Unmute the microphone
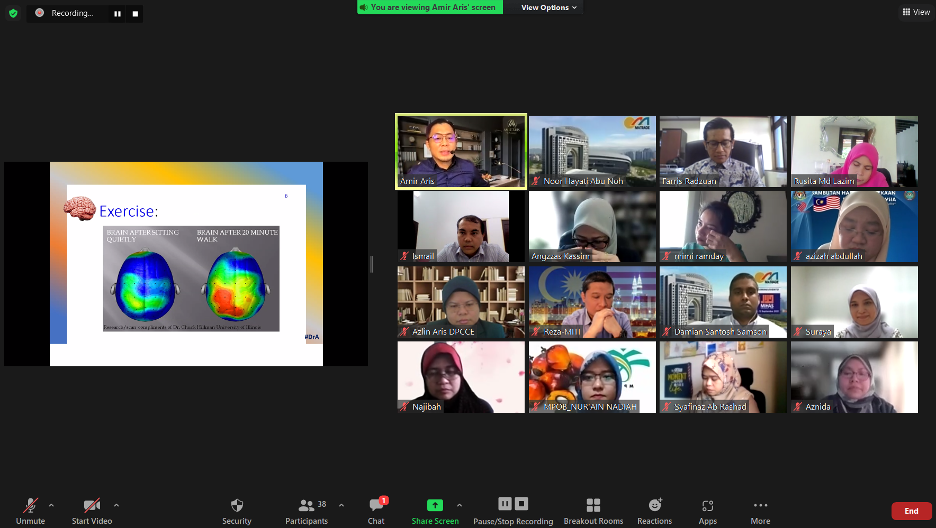 (31, 510)
